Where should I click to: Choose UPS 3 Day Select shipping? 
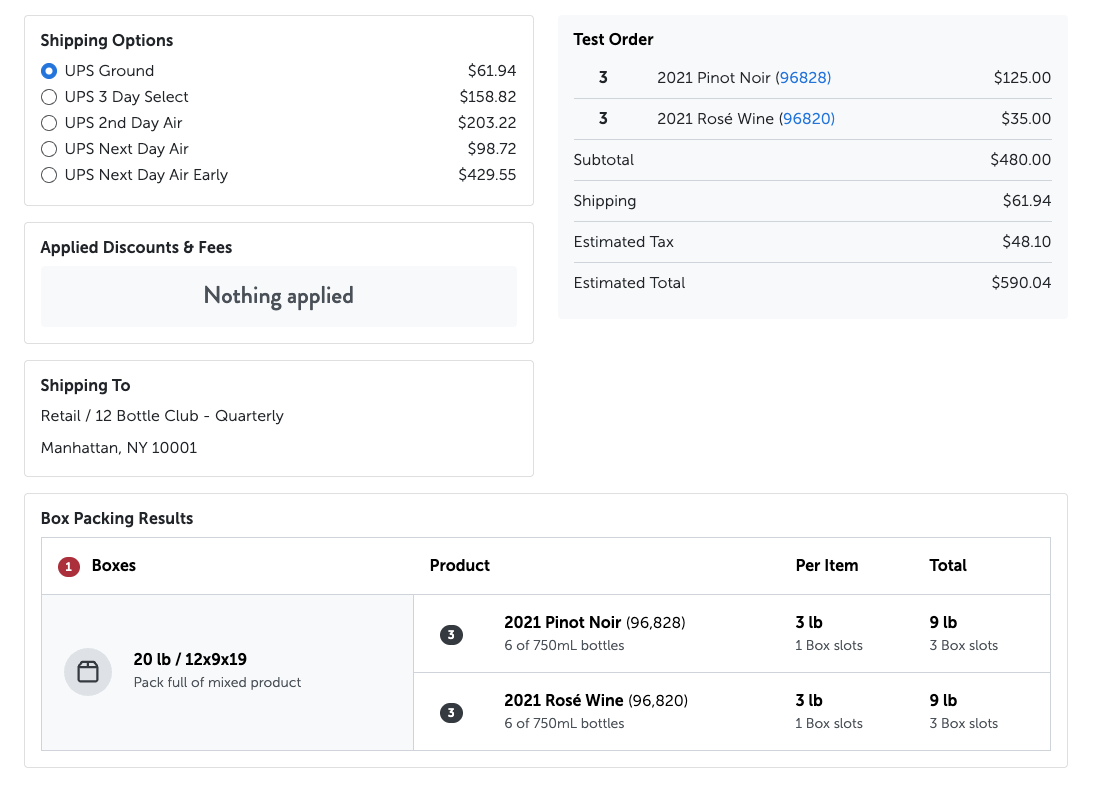tap(49, 97)
